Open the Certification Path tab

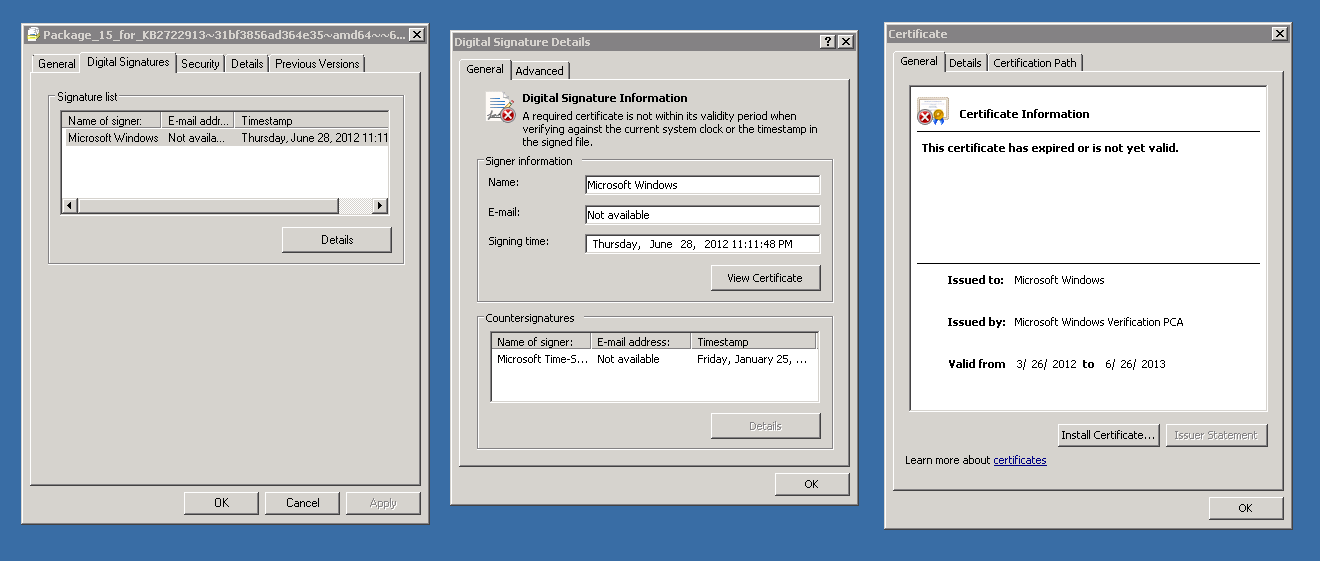pos(1035,63)
